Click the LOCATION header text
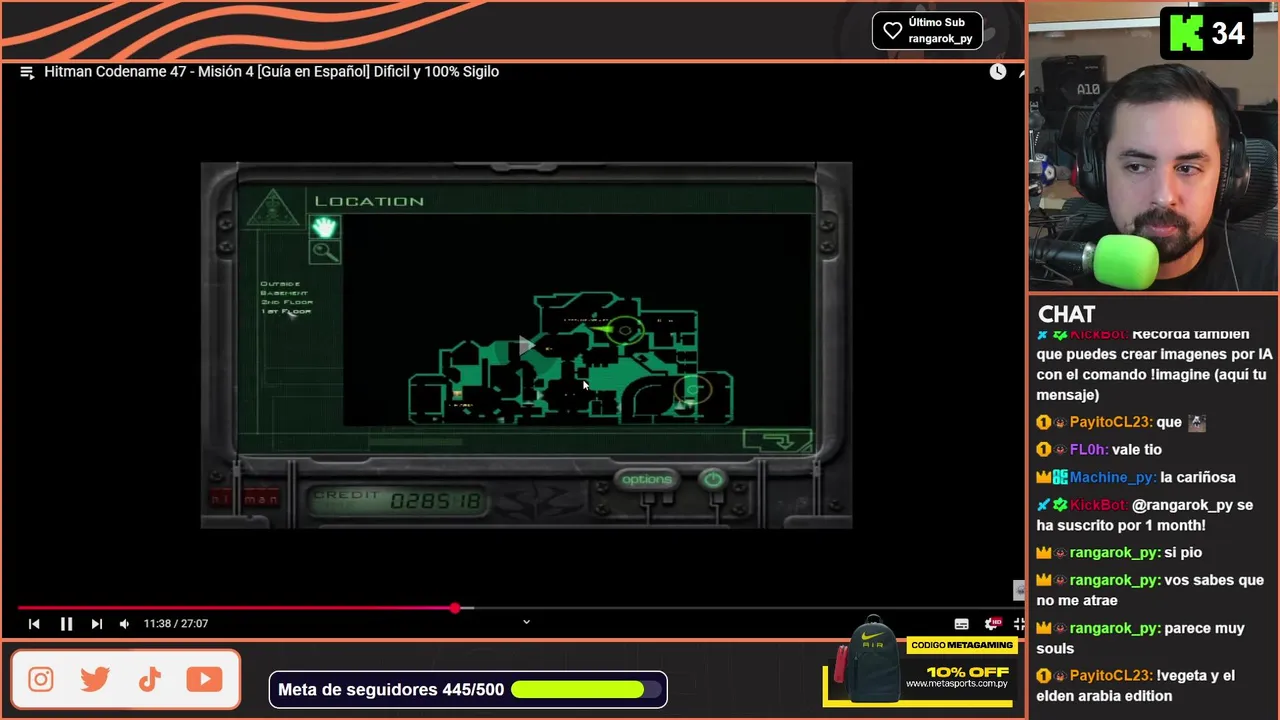 [369, 201]
